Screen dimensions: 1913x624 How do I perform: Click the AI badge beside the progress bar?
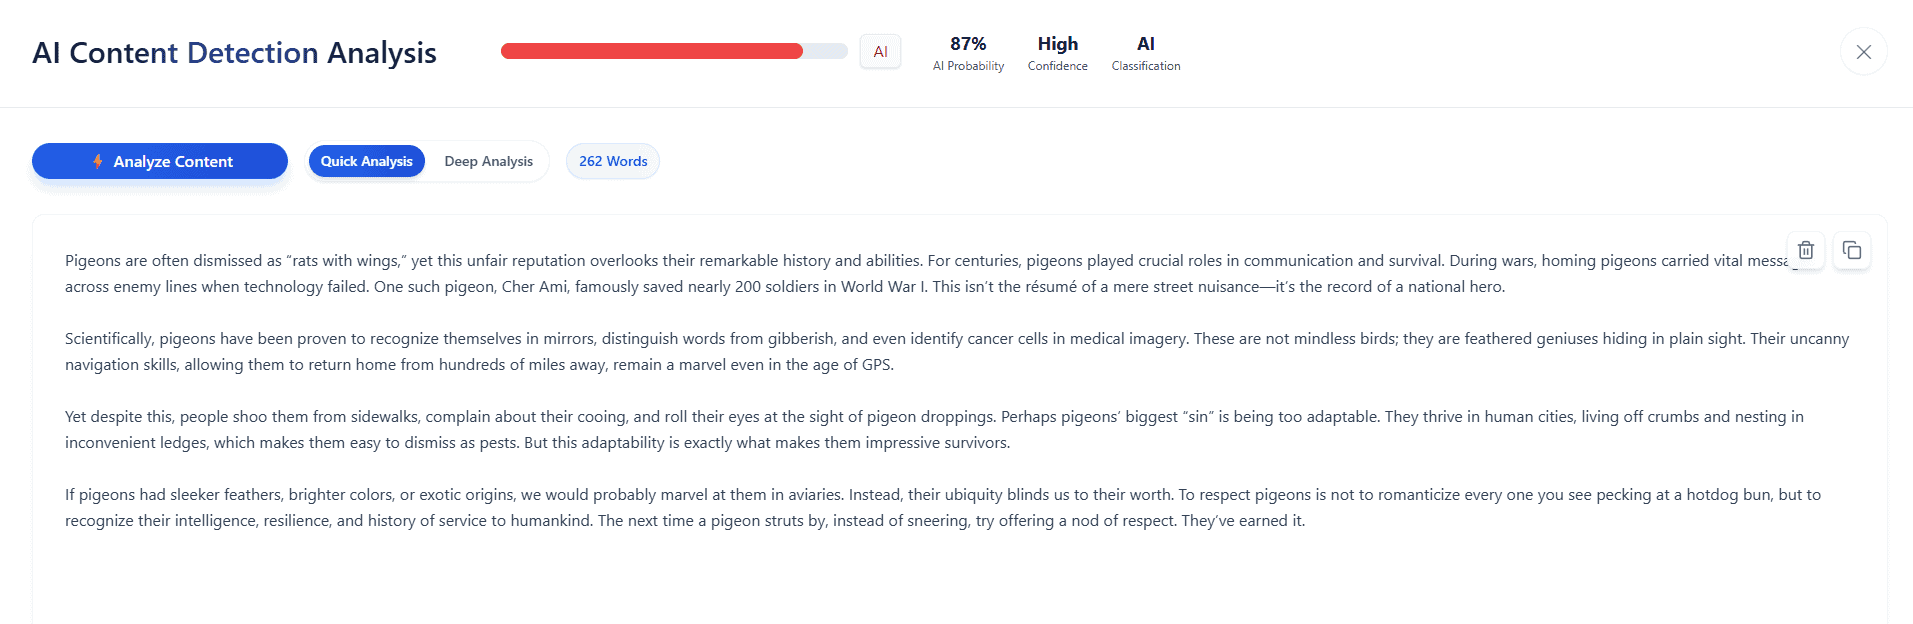coord(880,52)
